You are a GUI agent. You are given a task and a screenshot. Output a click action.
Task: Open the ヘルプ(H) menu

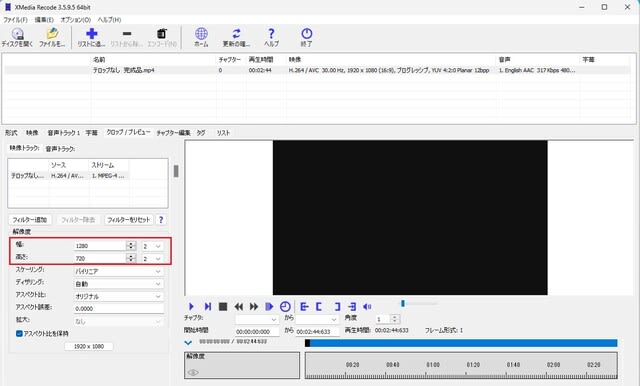(x=109, y=20)
